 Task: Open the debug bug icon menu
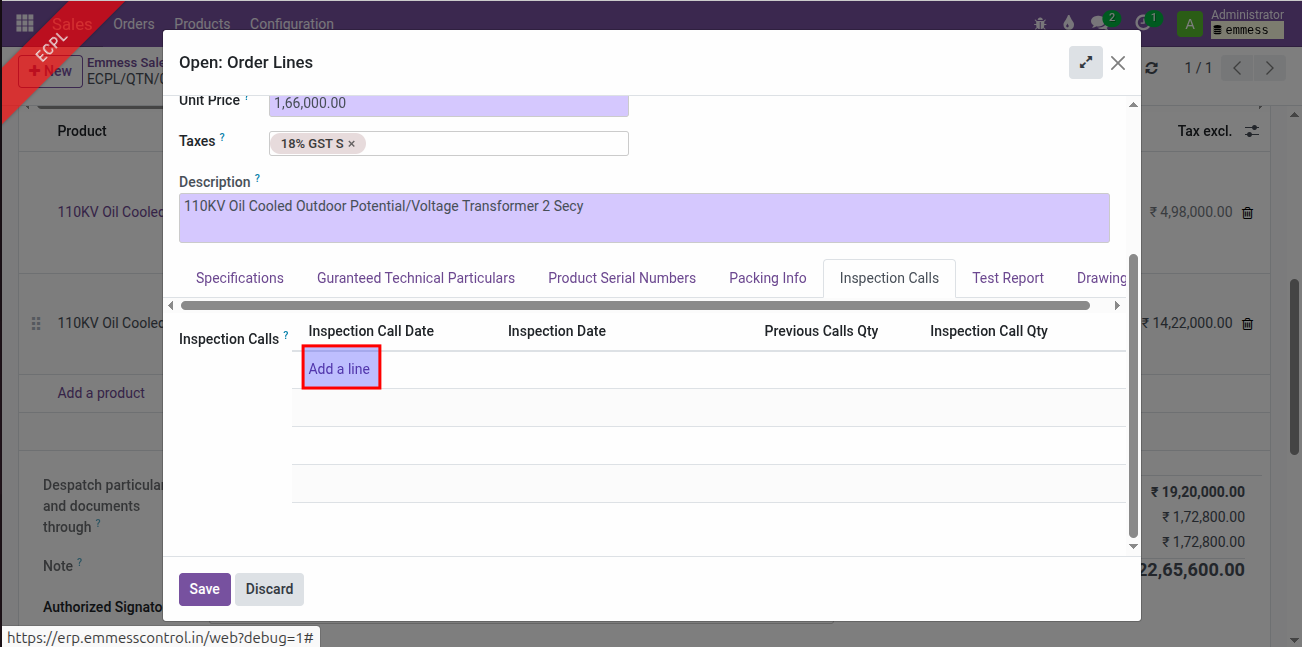[x=1041, y=23]
